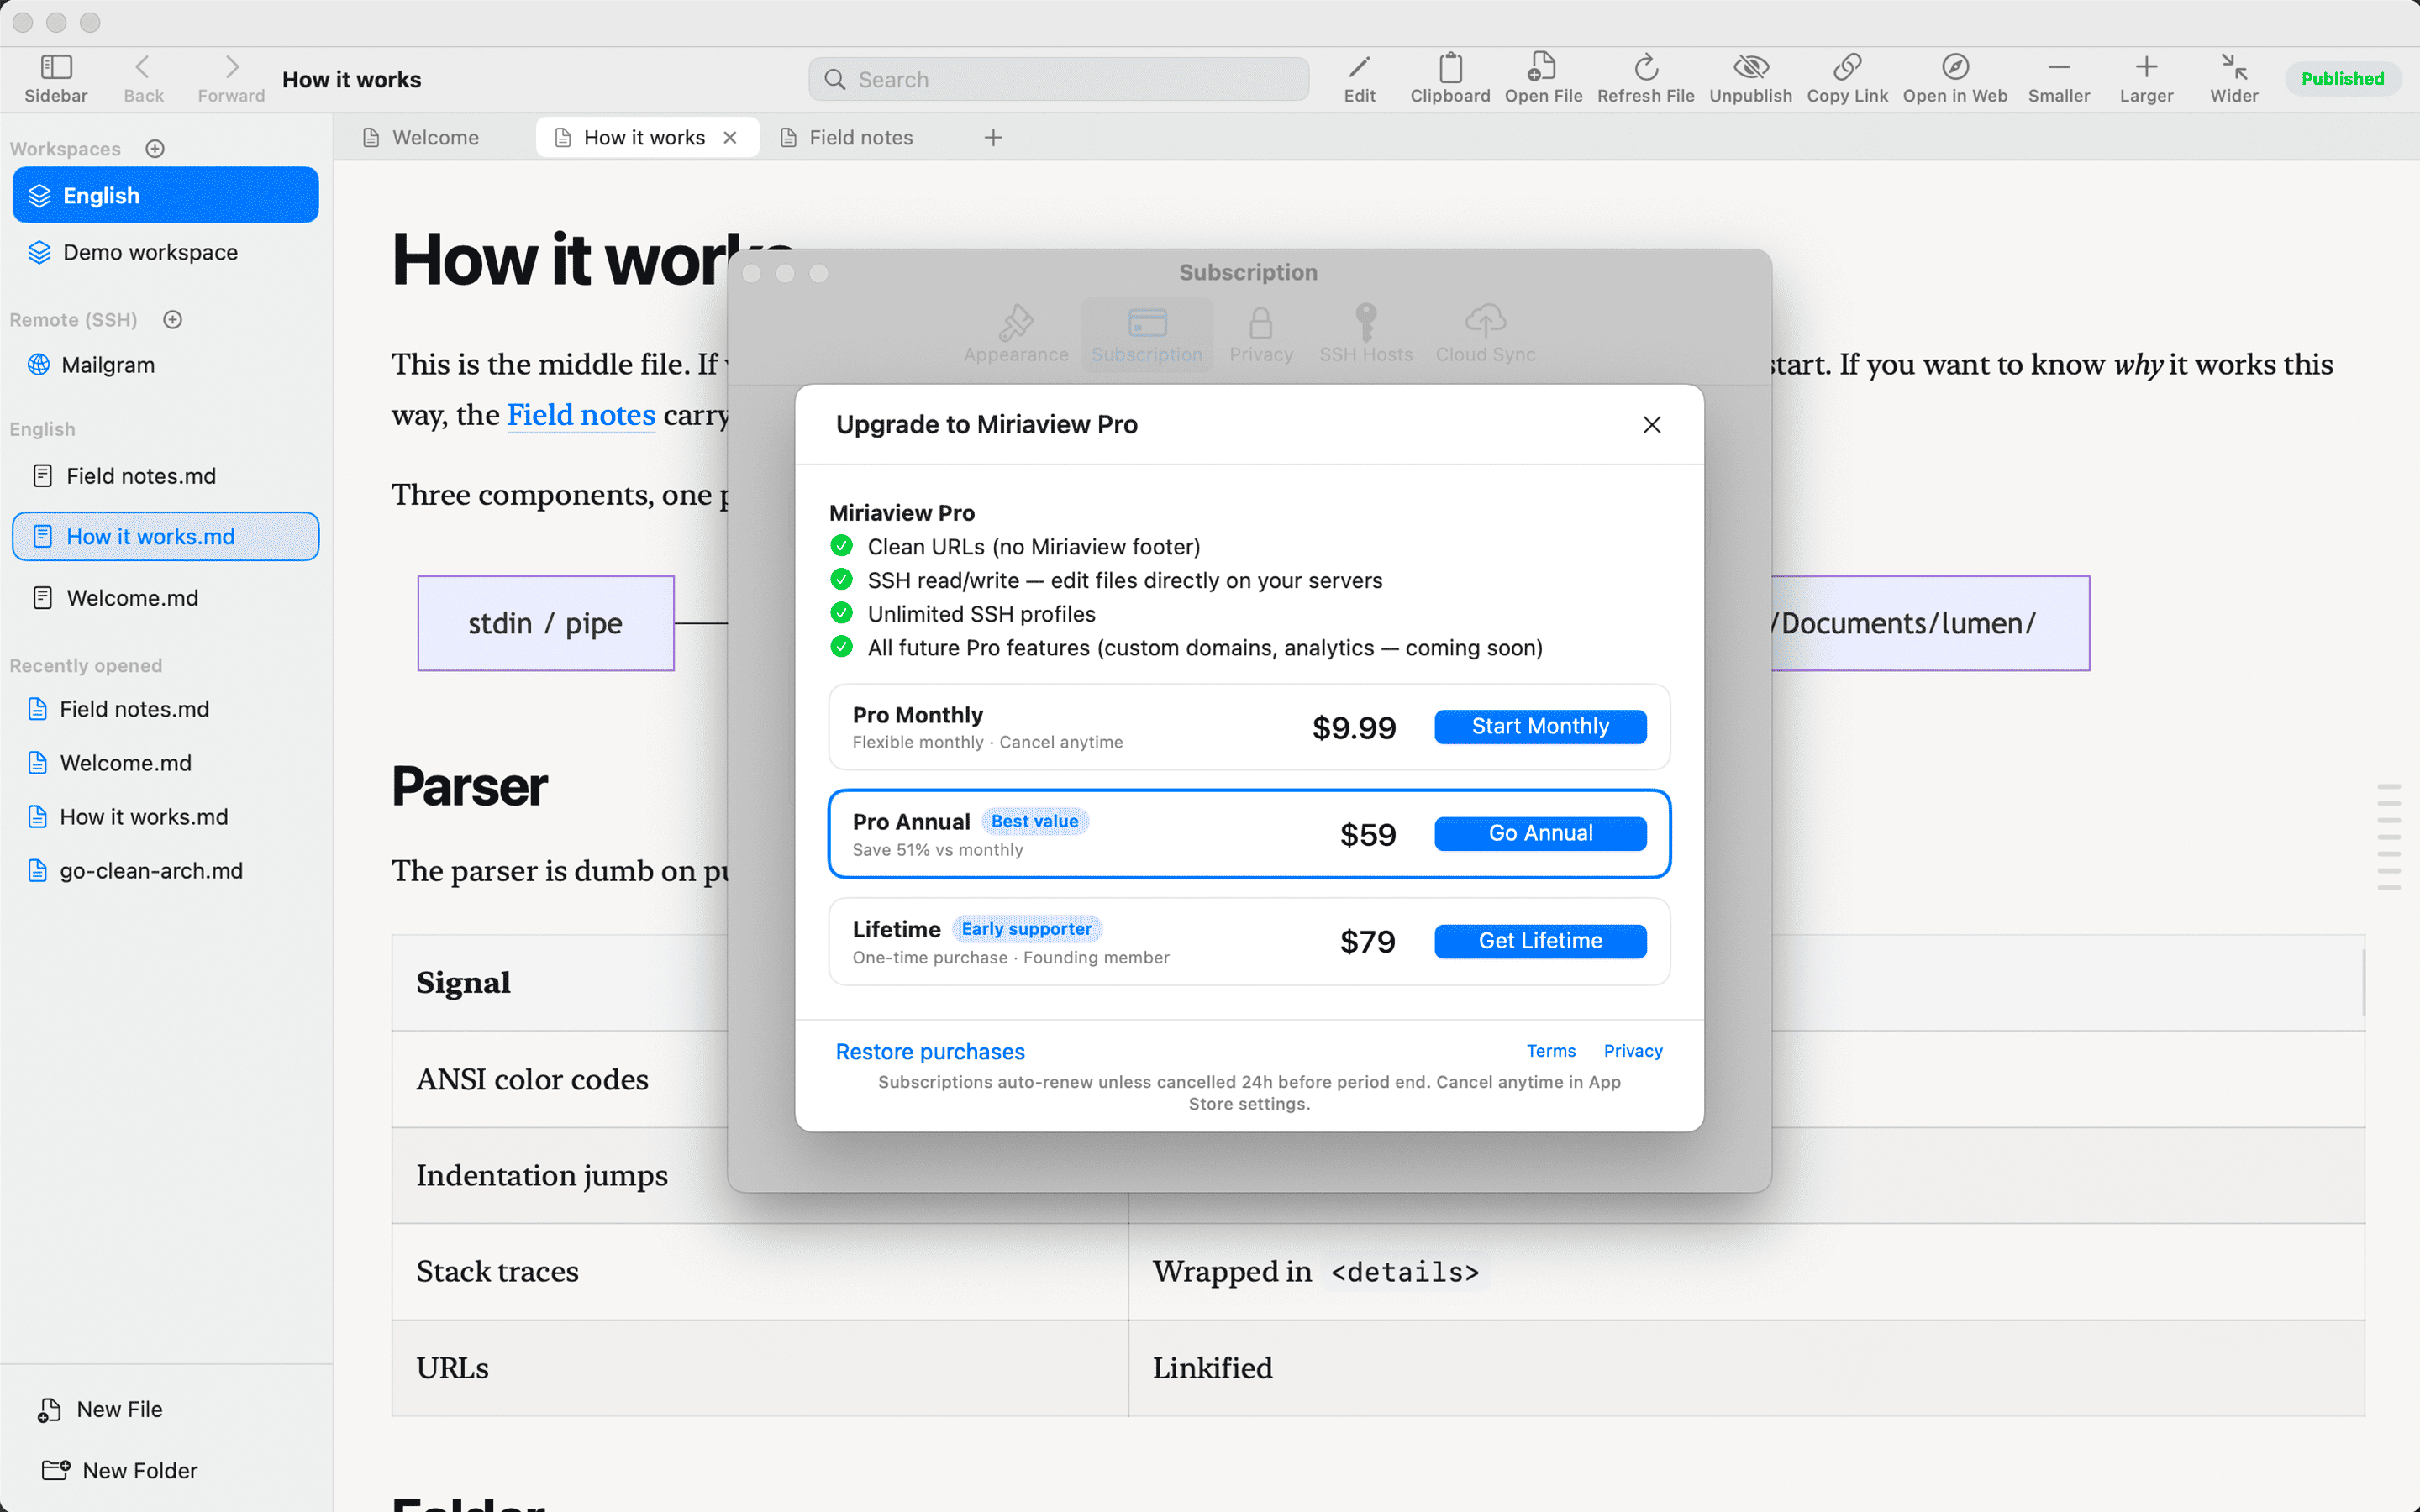Switch to the Field notes tab

tap(847, 138)
